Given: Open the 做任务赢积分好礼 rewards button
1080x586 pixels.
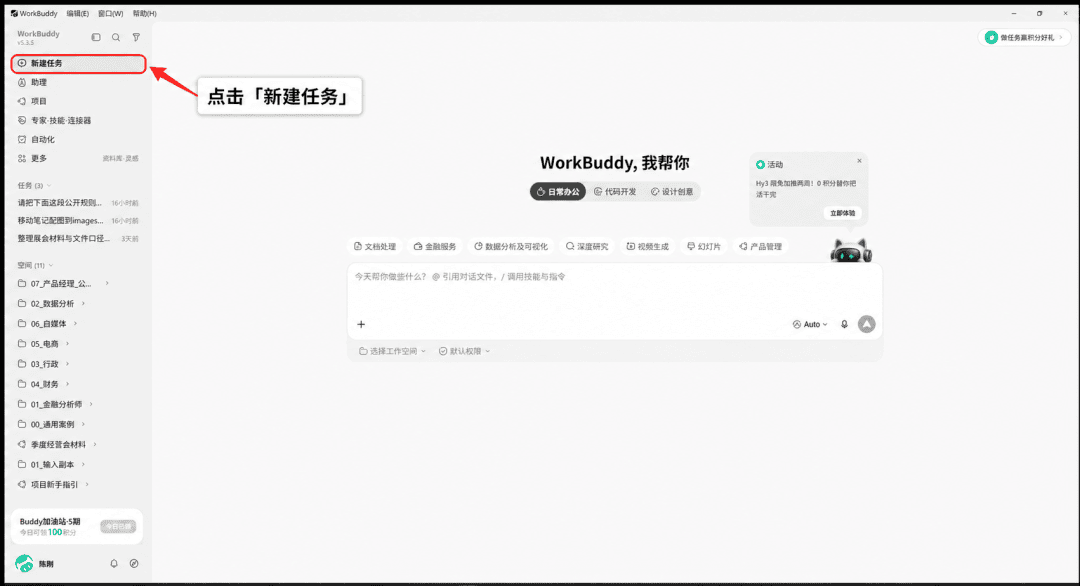Looking at the screenshot, I should [x=1024, y=38].
